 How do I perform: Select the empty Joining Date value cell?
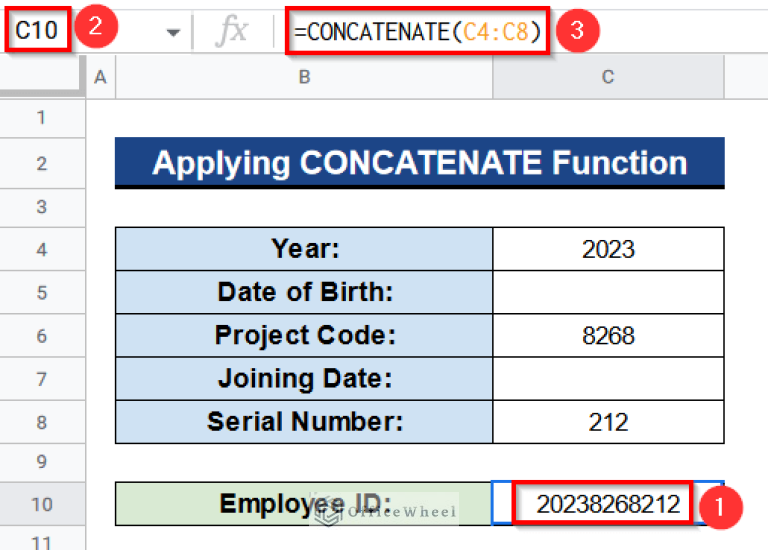point(608,378)
